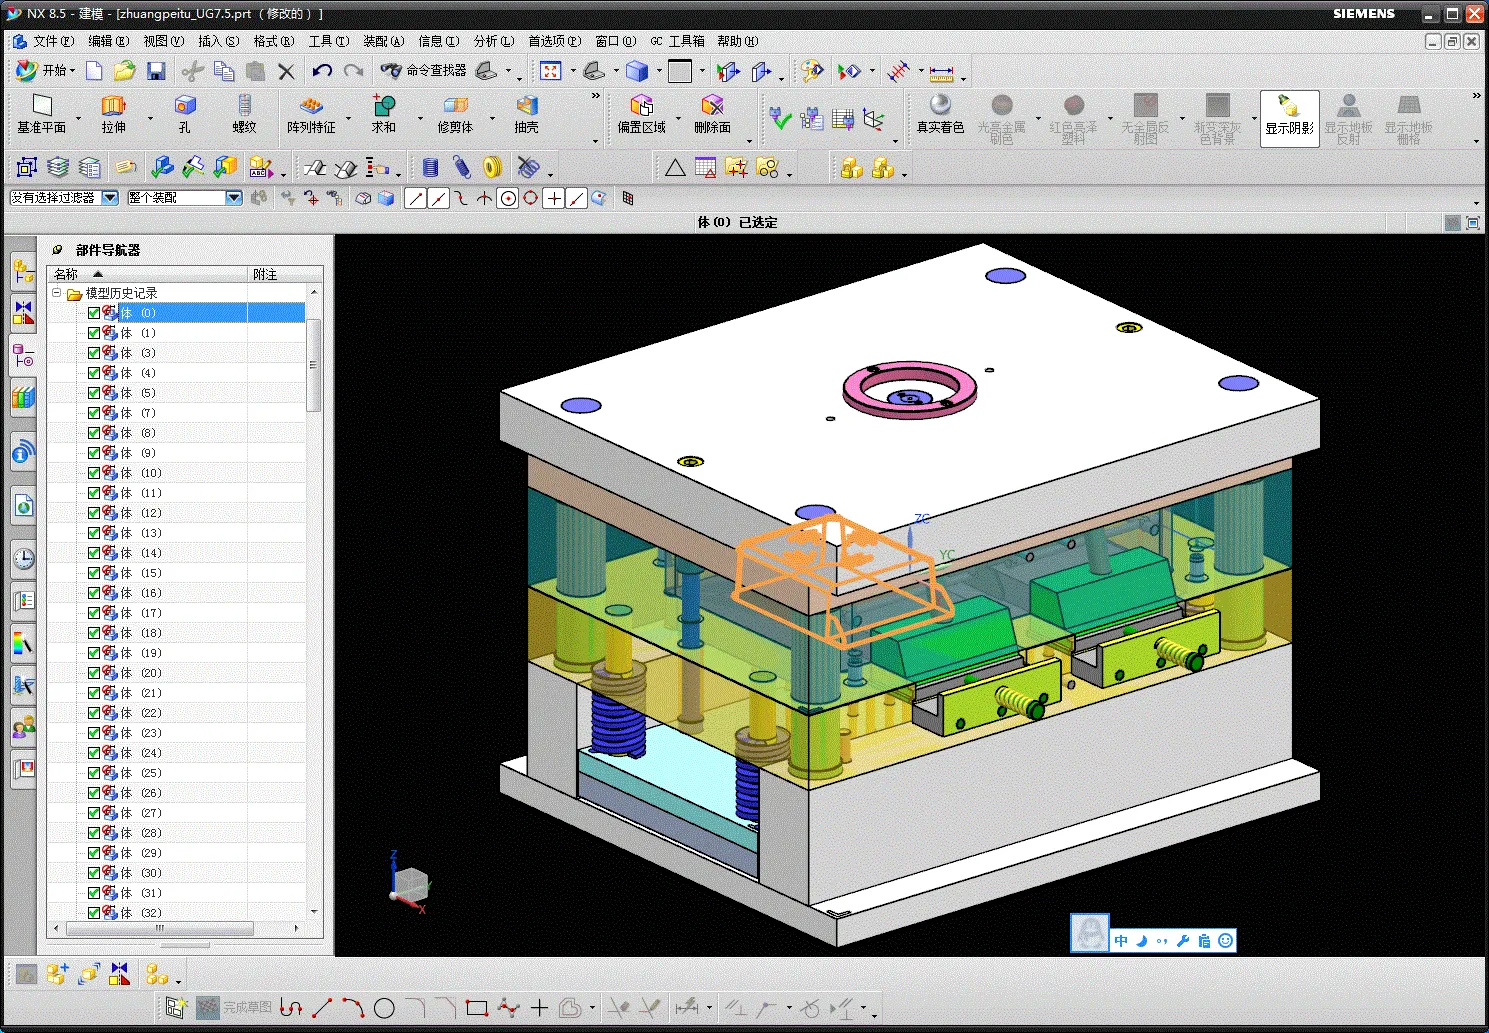The height and width of the screenshot is (1033, 1489).
Task: Open the 帮助(H) menu
Action: click(x=737, y=41)
